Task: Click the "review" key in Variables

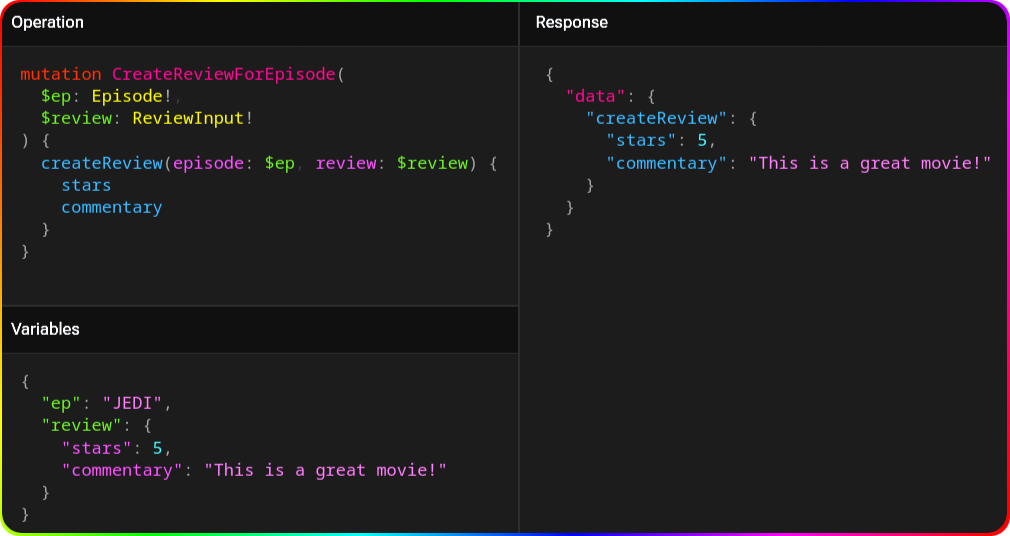Action: 81,425
